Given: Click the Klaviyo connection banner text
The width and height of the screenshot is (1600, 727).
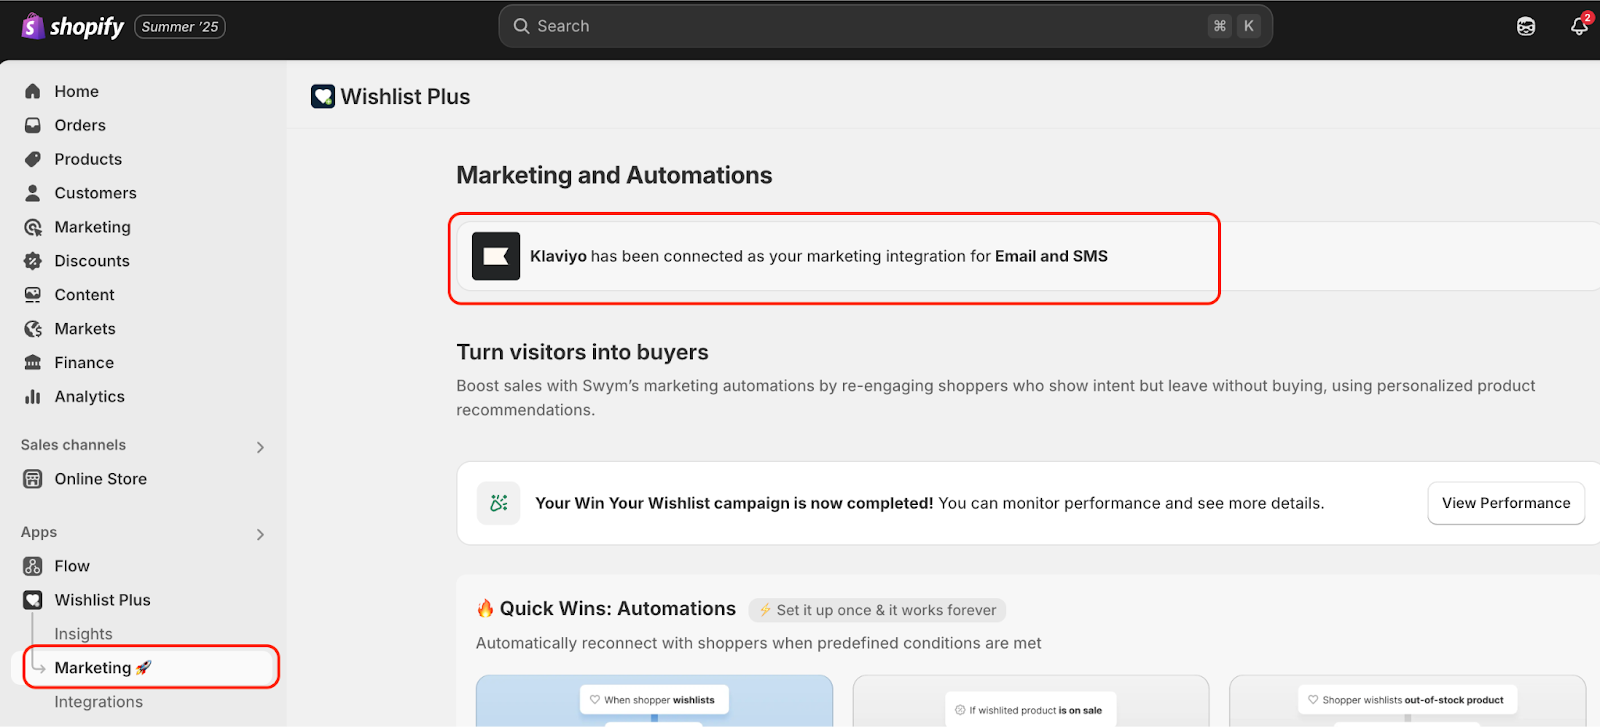Looking at the screenshot, I should (x=819, y=256).
